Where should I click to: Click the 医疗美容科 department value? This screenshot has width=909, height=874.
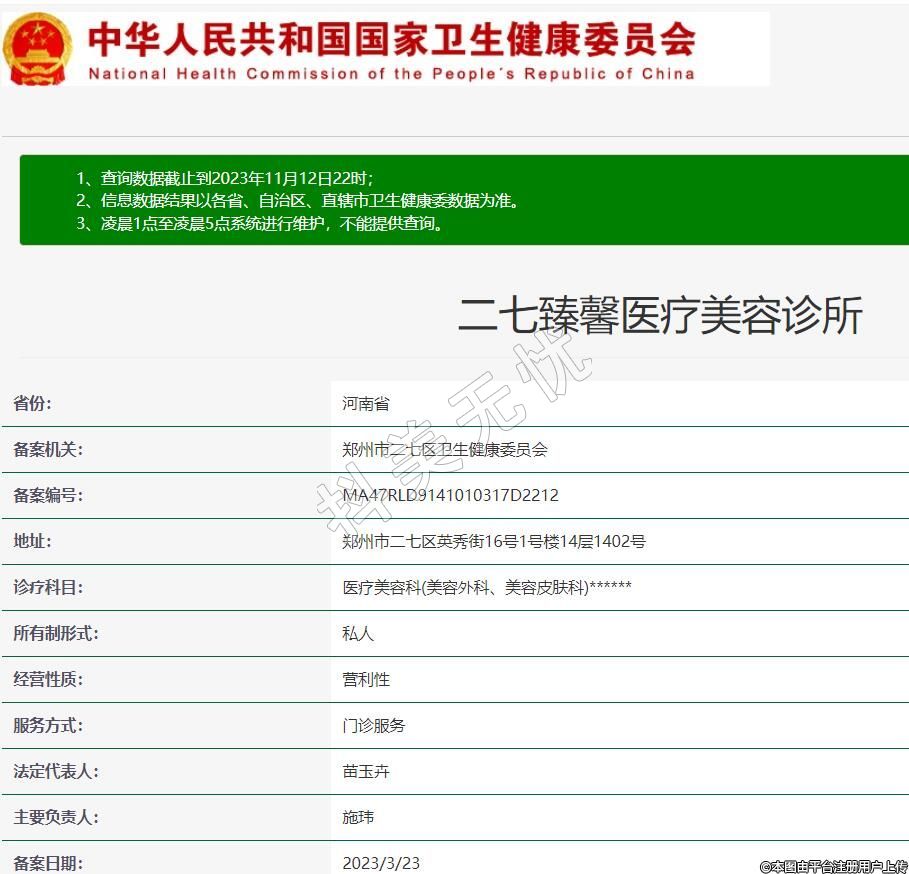point(486,588)
